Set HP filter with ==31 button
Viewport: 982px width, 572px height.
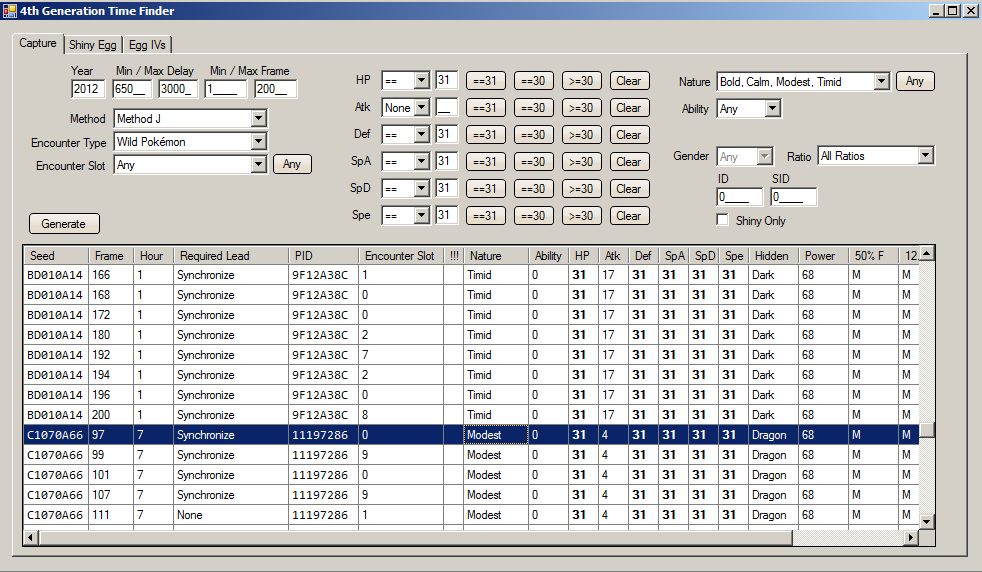click(x=485, y=81)
